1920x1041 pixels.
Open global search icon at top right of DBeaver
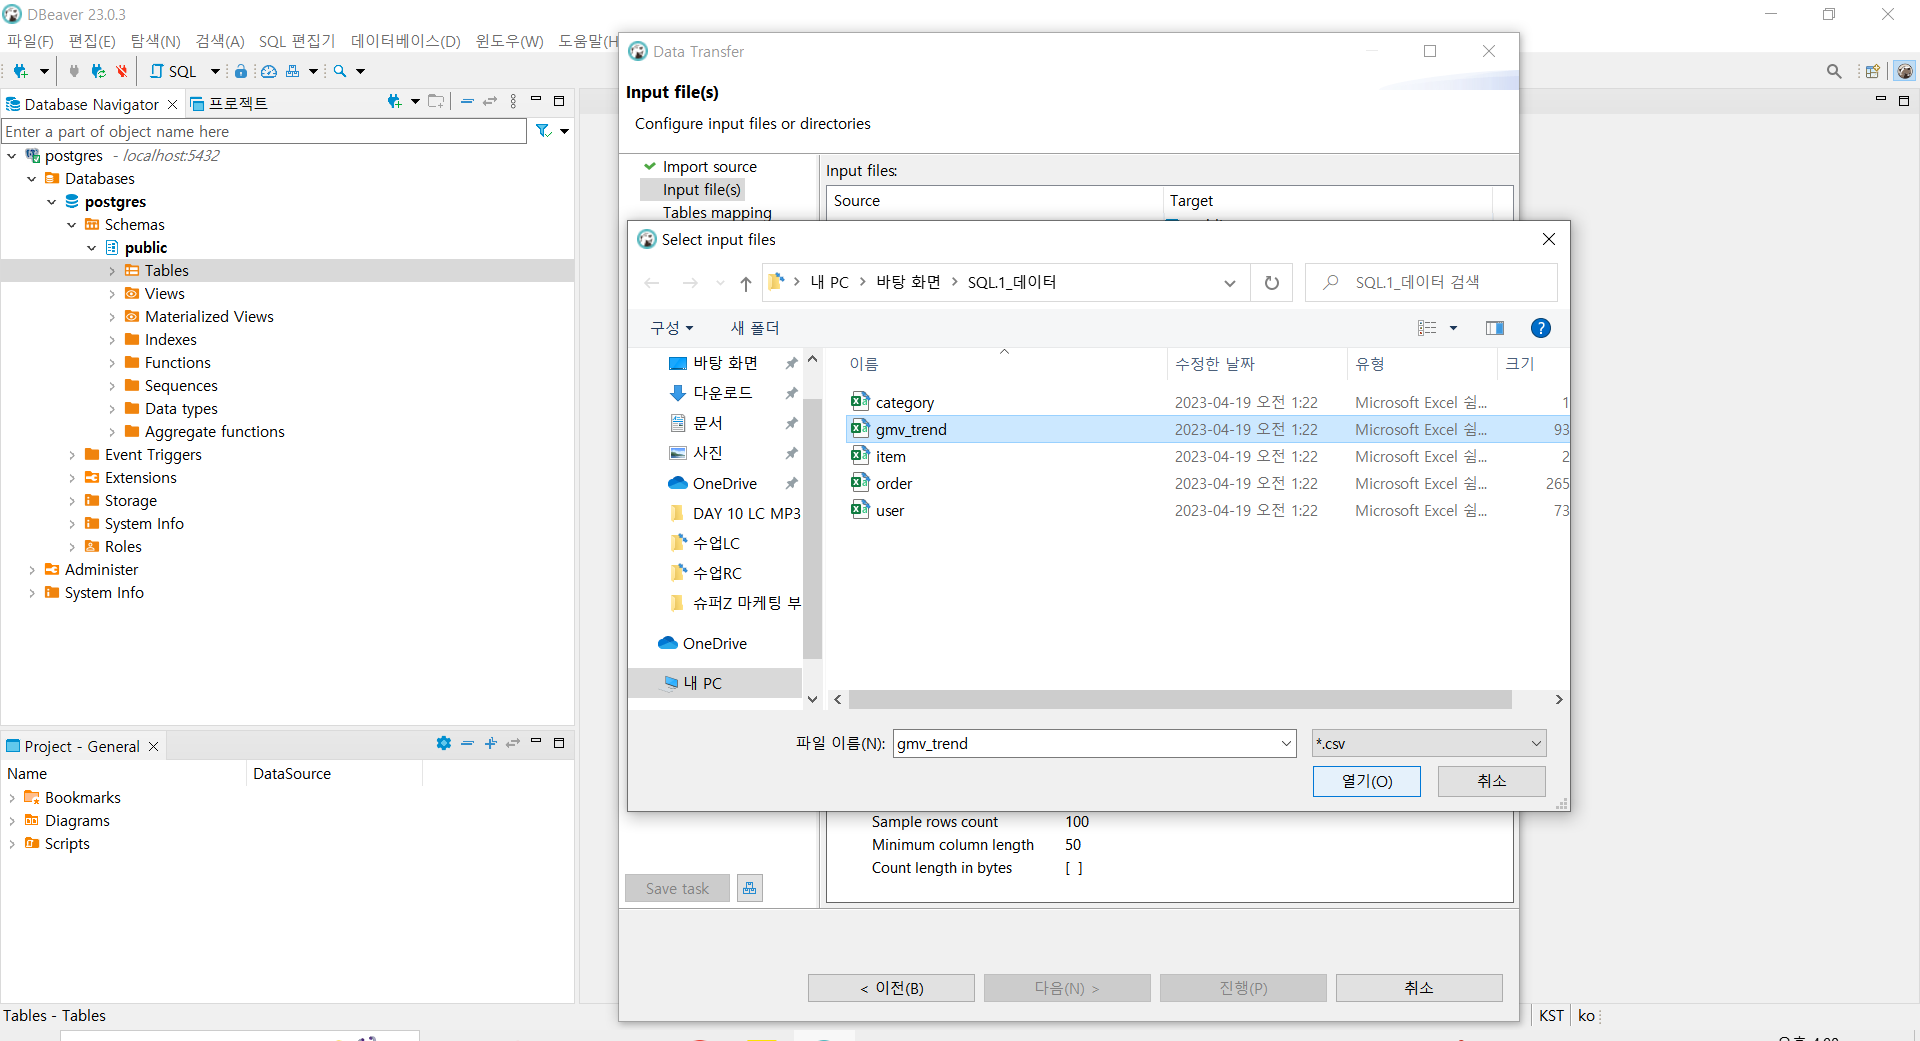point(1834,71)
